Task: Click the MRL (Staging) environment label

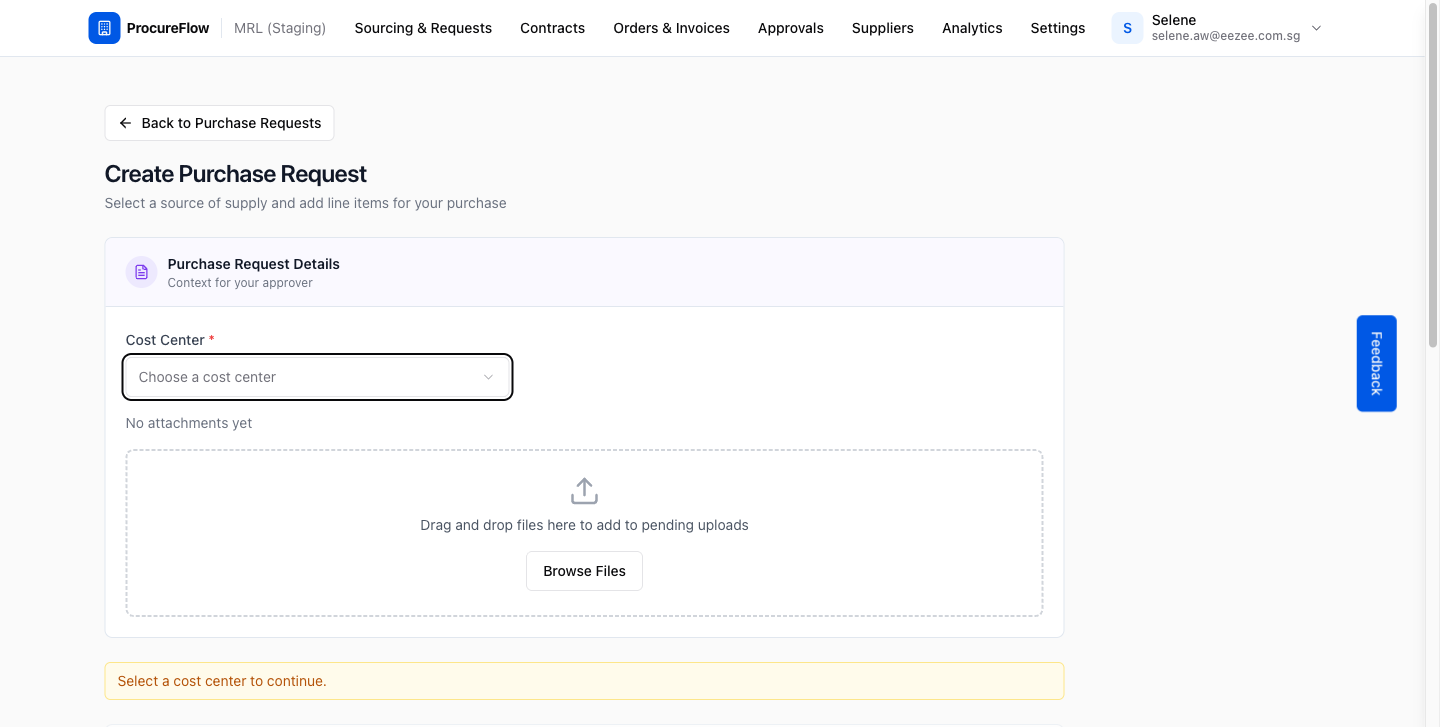Action: coord(280,28)
